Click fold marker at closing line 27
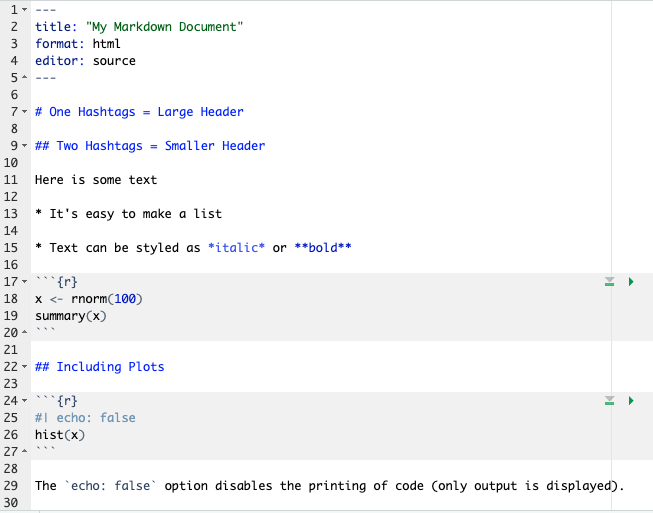 click(25, 452)
